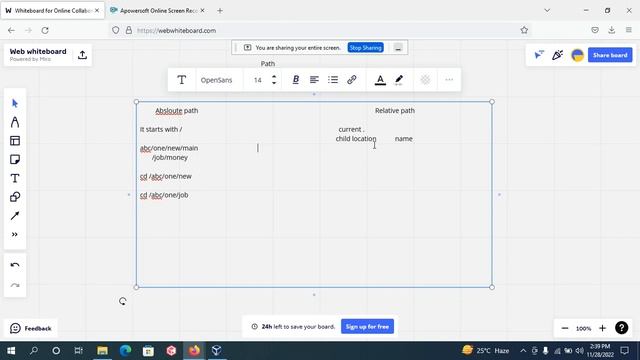Open the user profile avatar
Screen dimensions: 640x360
[577, 55]
